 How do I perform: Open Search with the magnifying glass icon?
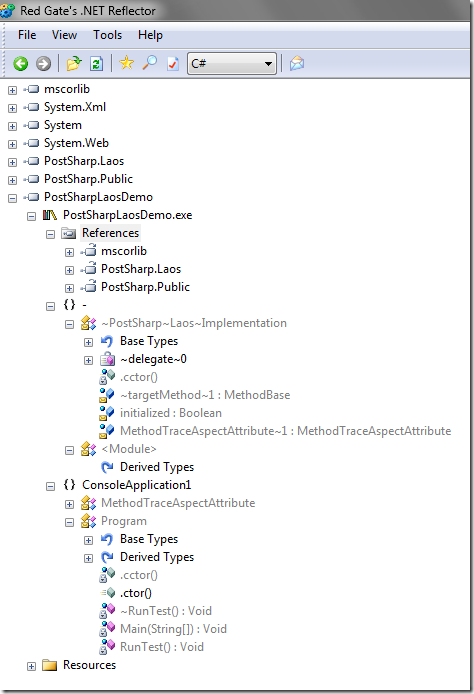[150, 63]
